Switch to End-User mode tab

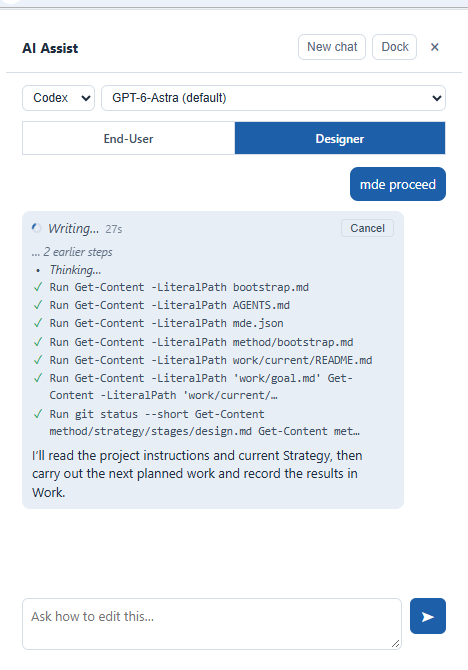[129, 138]
